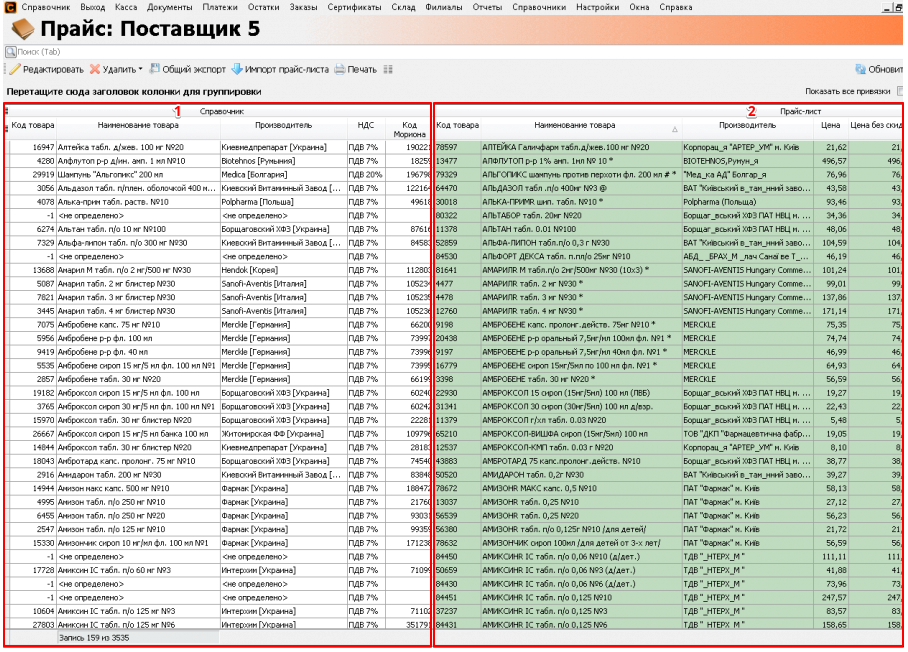Image resolution: width=908 pixels, height=652 pixels.
Task: Click the Цена column header in price list
Action: (830, 126)
